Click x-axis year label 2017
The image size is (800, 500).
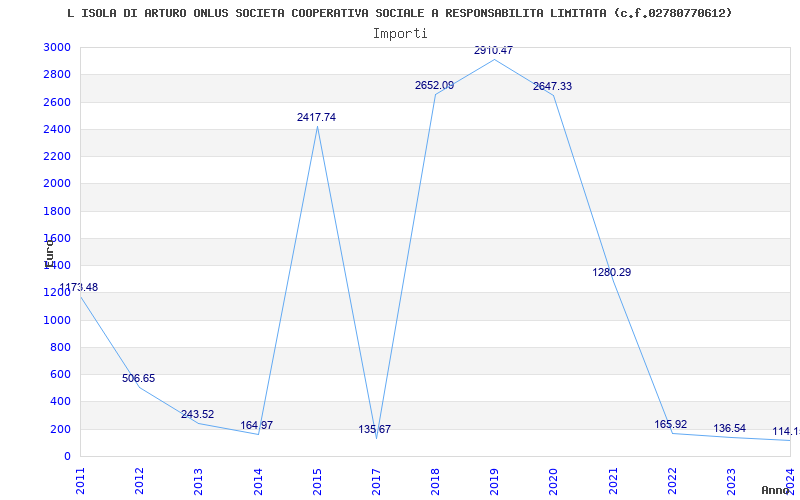click(x=376, y=481)
